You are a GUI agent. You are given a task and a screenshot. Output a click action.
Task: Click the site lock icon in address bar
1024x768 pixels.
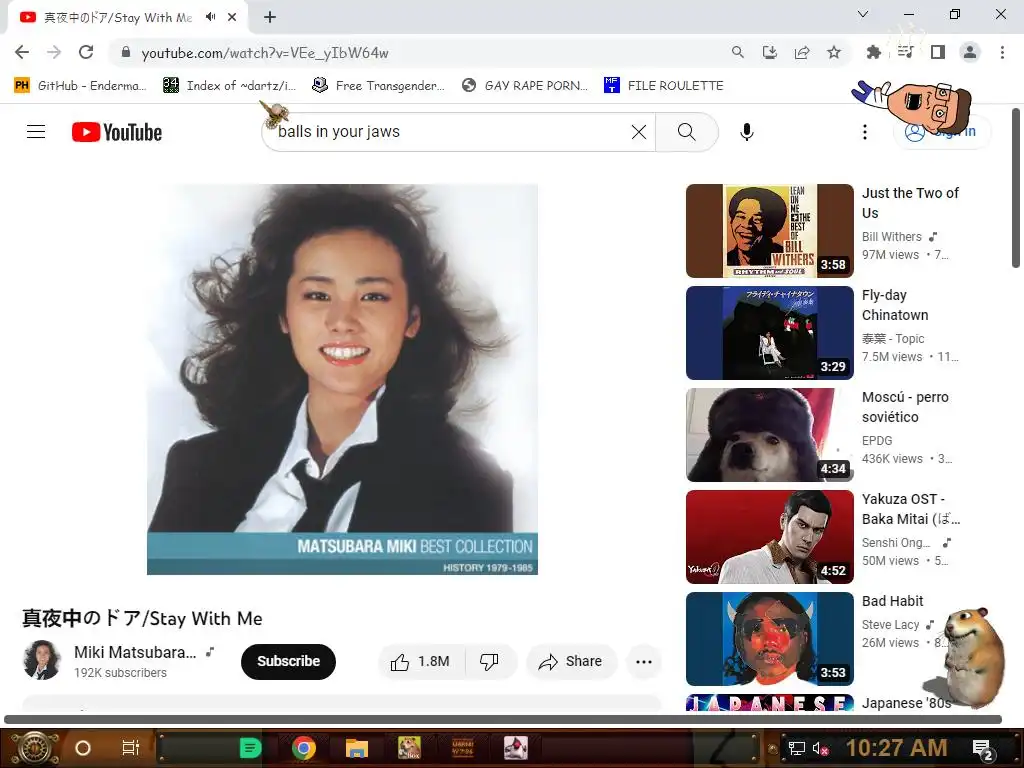coord(126,52)
